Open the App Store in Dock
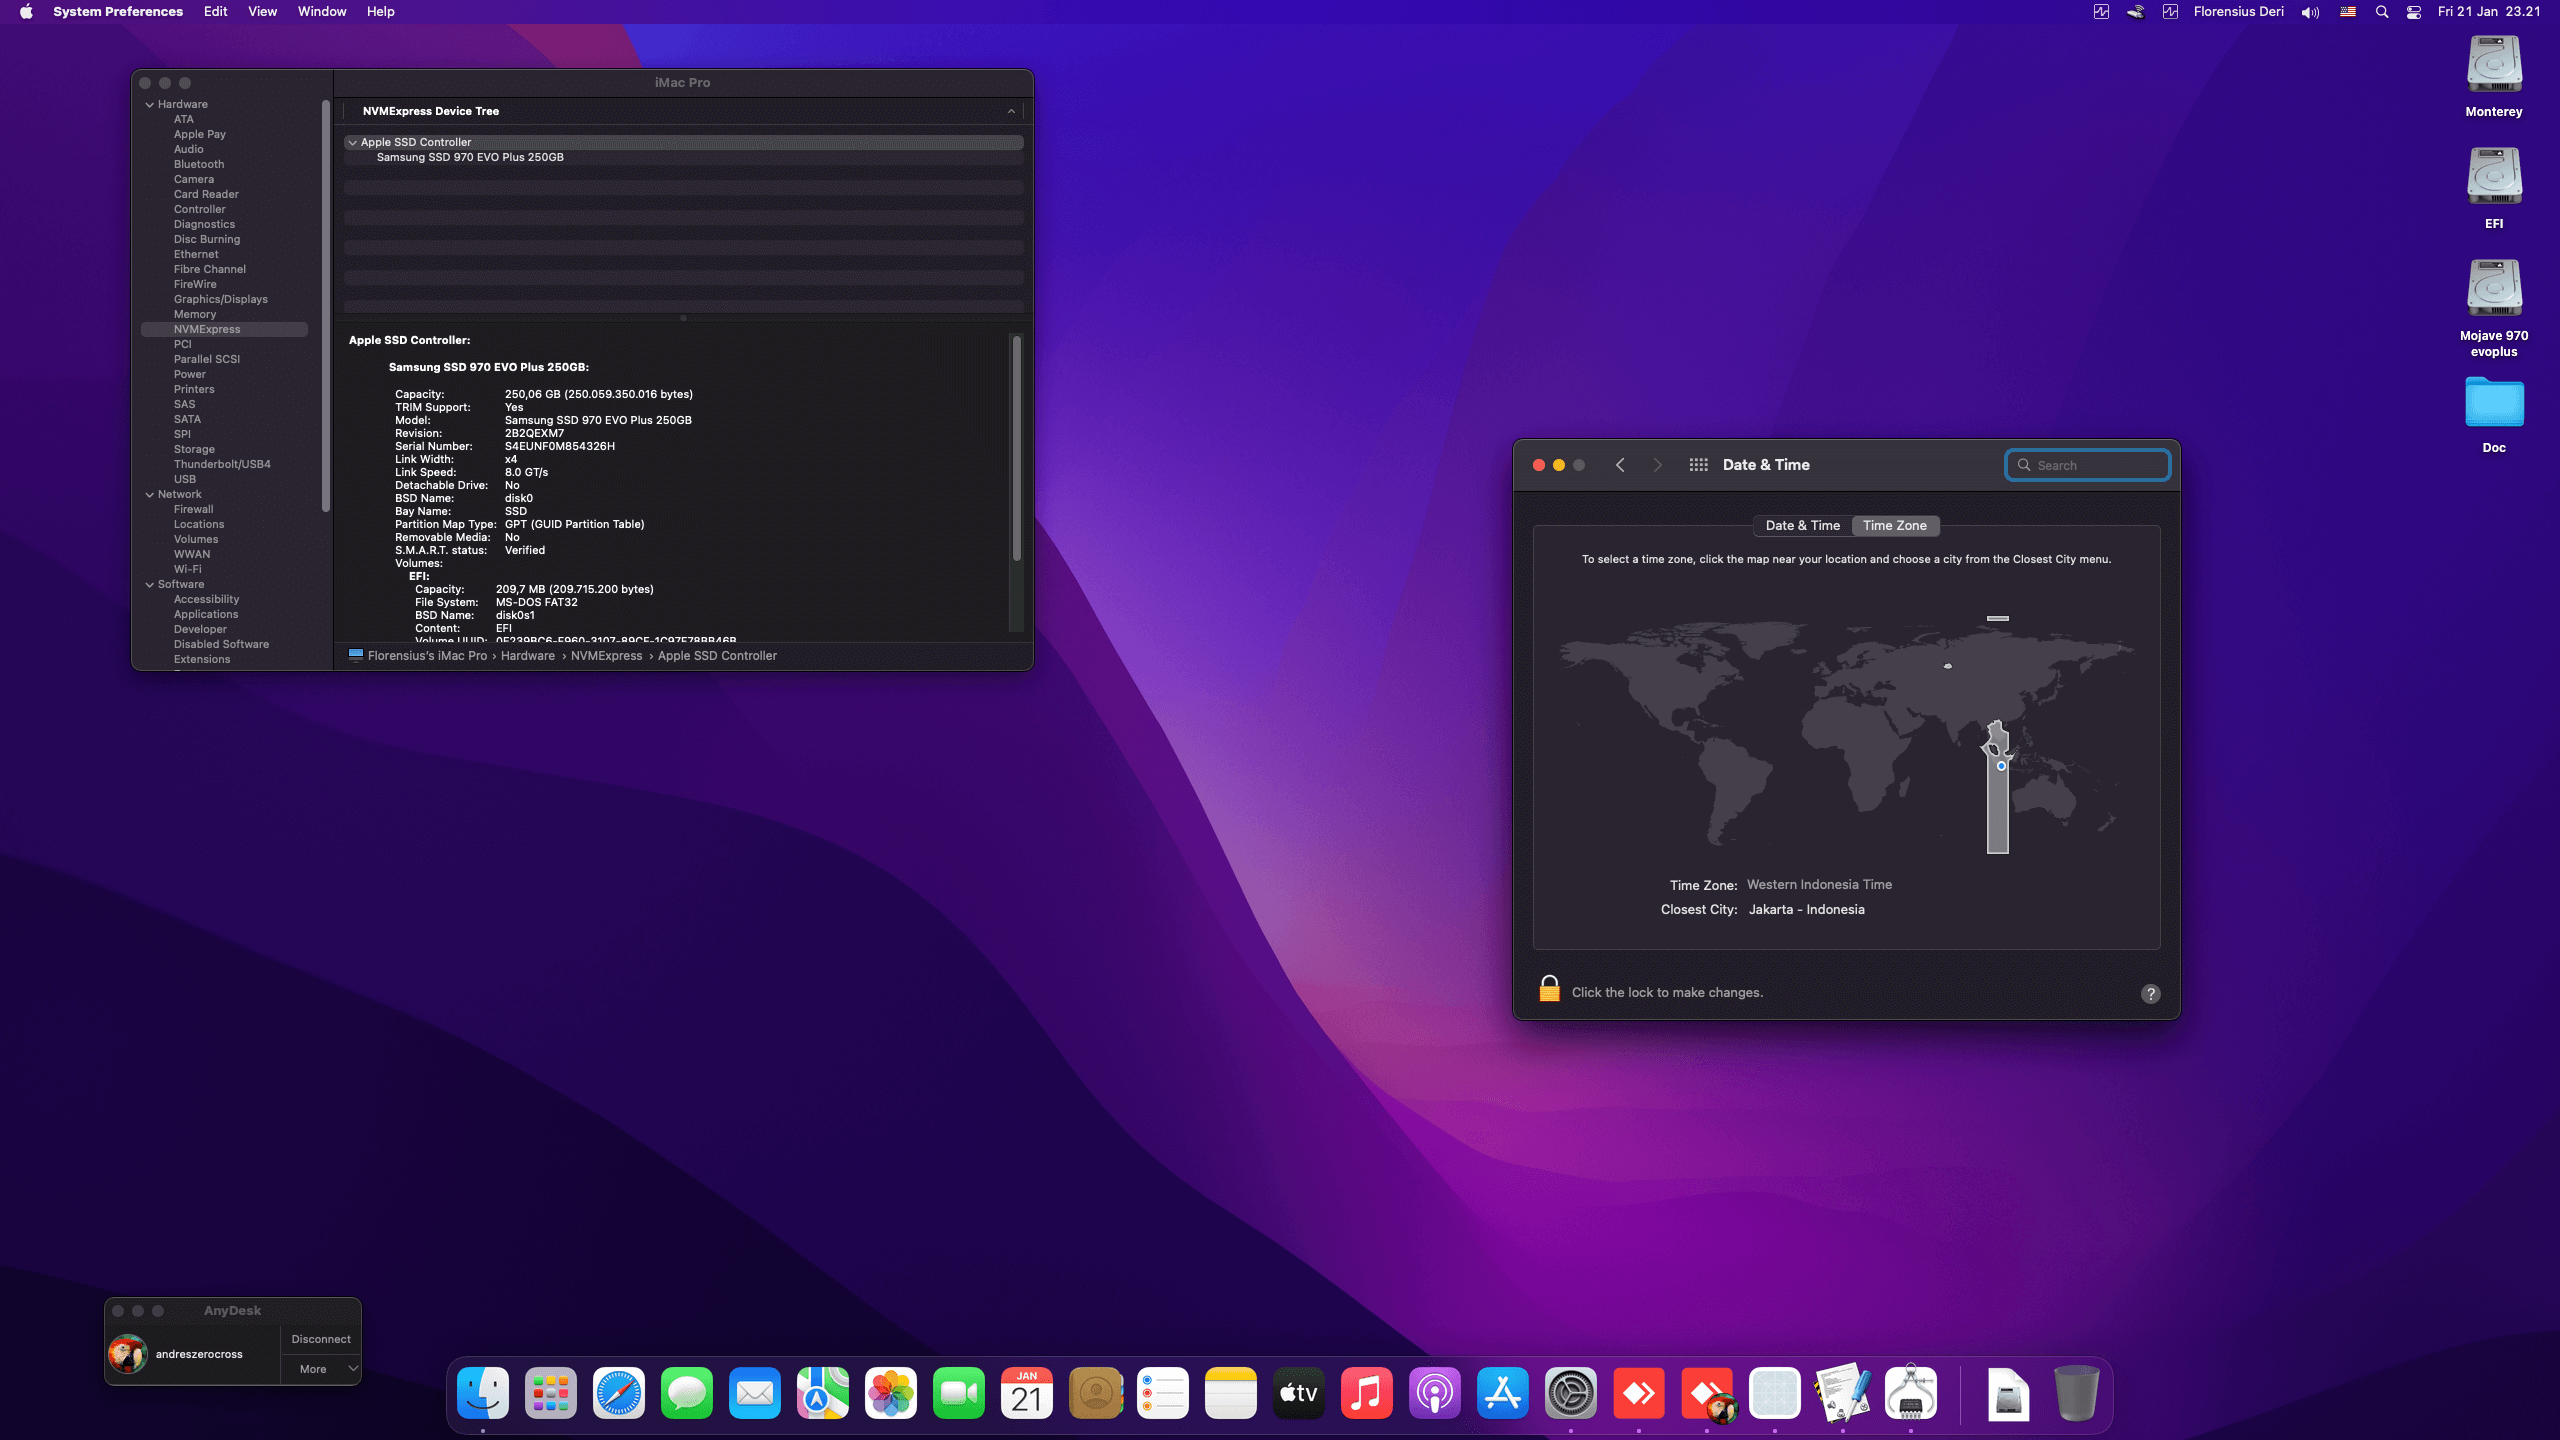 [1502, 1393]
